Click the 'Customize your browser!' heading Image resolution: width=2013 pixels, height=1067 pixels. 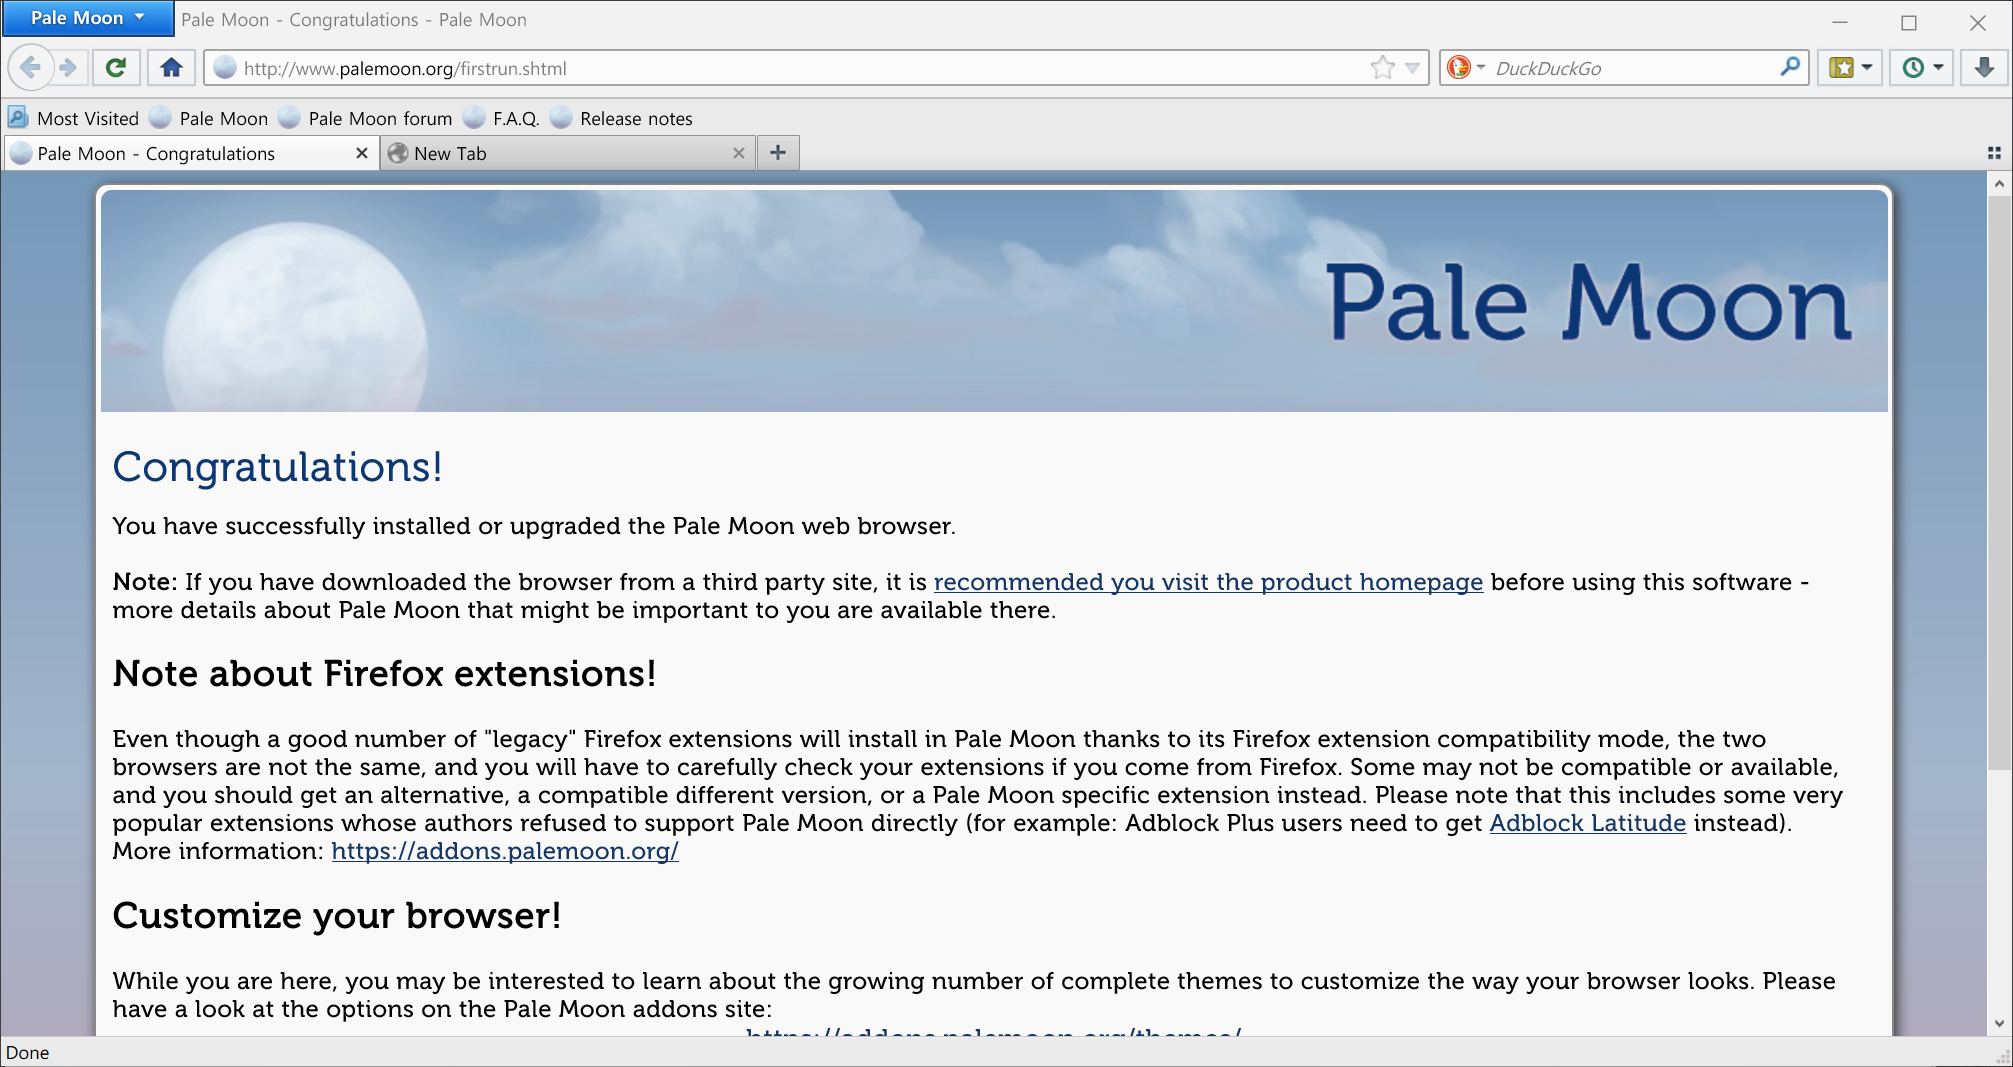coord(337,916)
